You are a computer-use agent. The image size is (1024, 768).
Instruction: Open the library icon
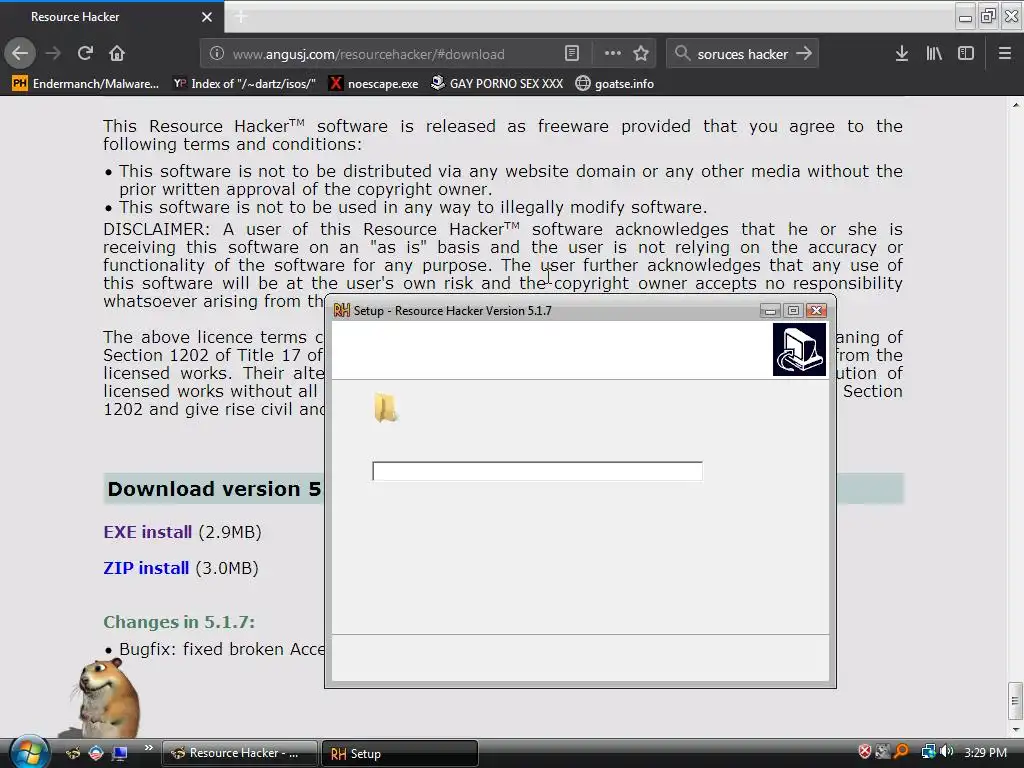click(934, 54)
